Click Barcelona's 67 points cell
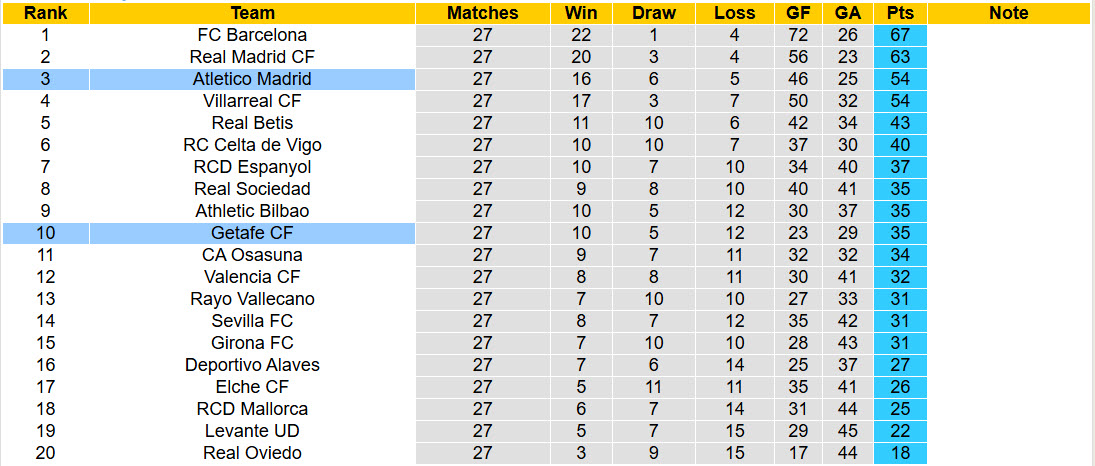1095x466 pixels. (x=899, y=35)
